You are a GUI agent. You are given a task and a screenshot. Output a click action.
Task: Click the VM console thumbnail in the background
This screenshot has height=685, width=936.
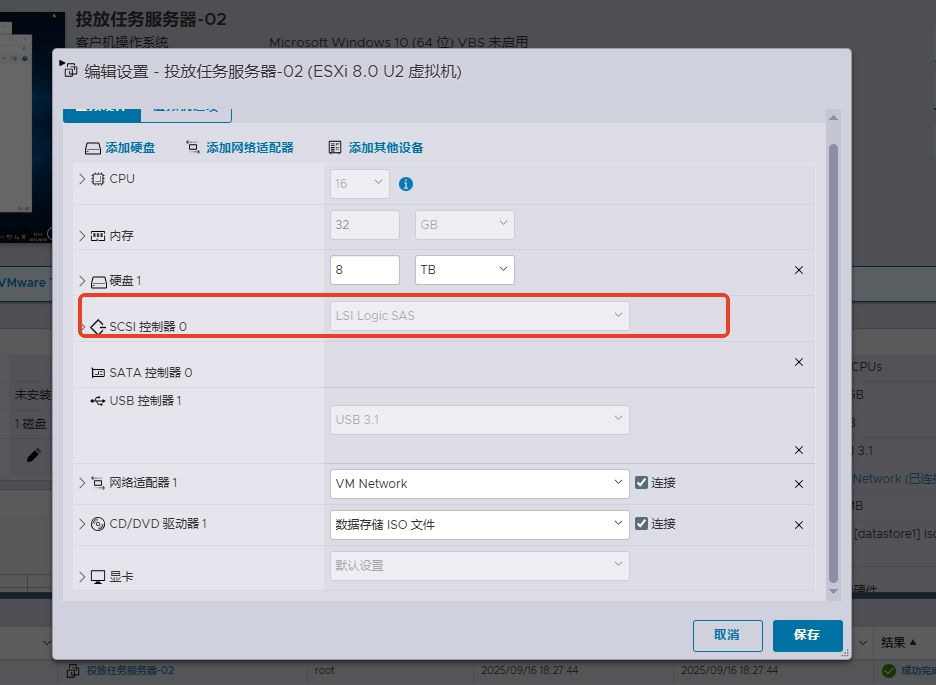pos(32,126)
